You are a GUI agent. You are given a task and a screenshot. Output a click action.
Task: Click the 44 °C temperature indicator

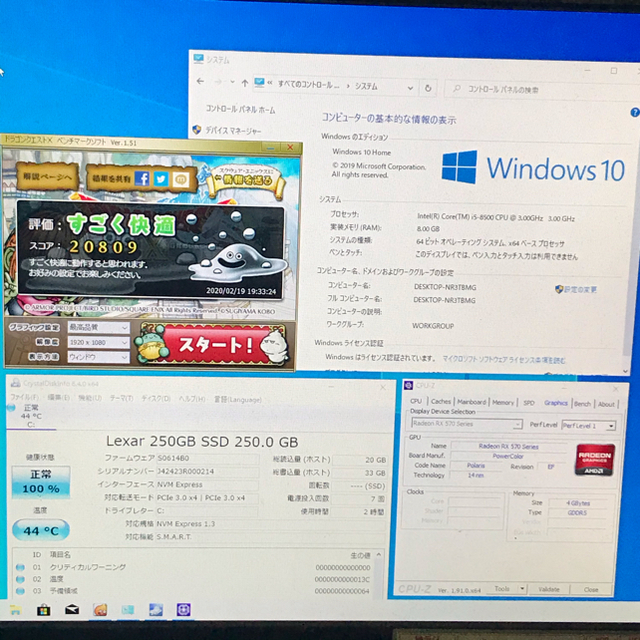coord(41,530)
